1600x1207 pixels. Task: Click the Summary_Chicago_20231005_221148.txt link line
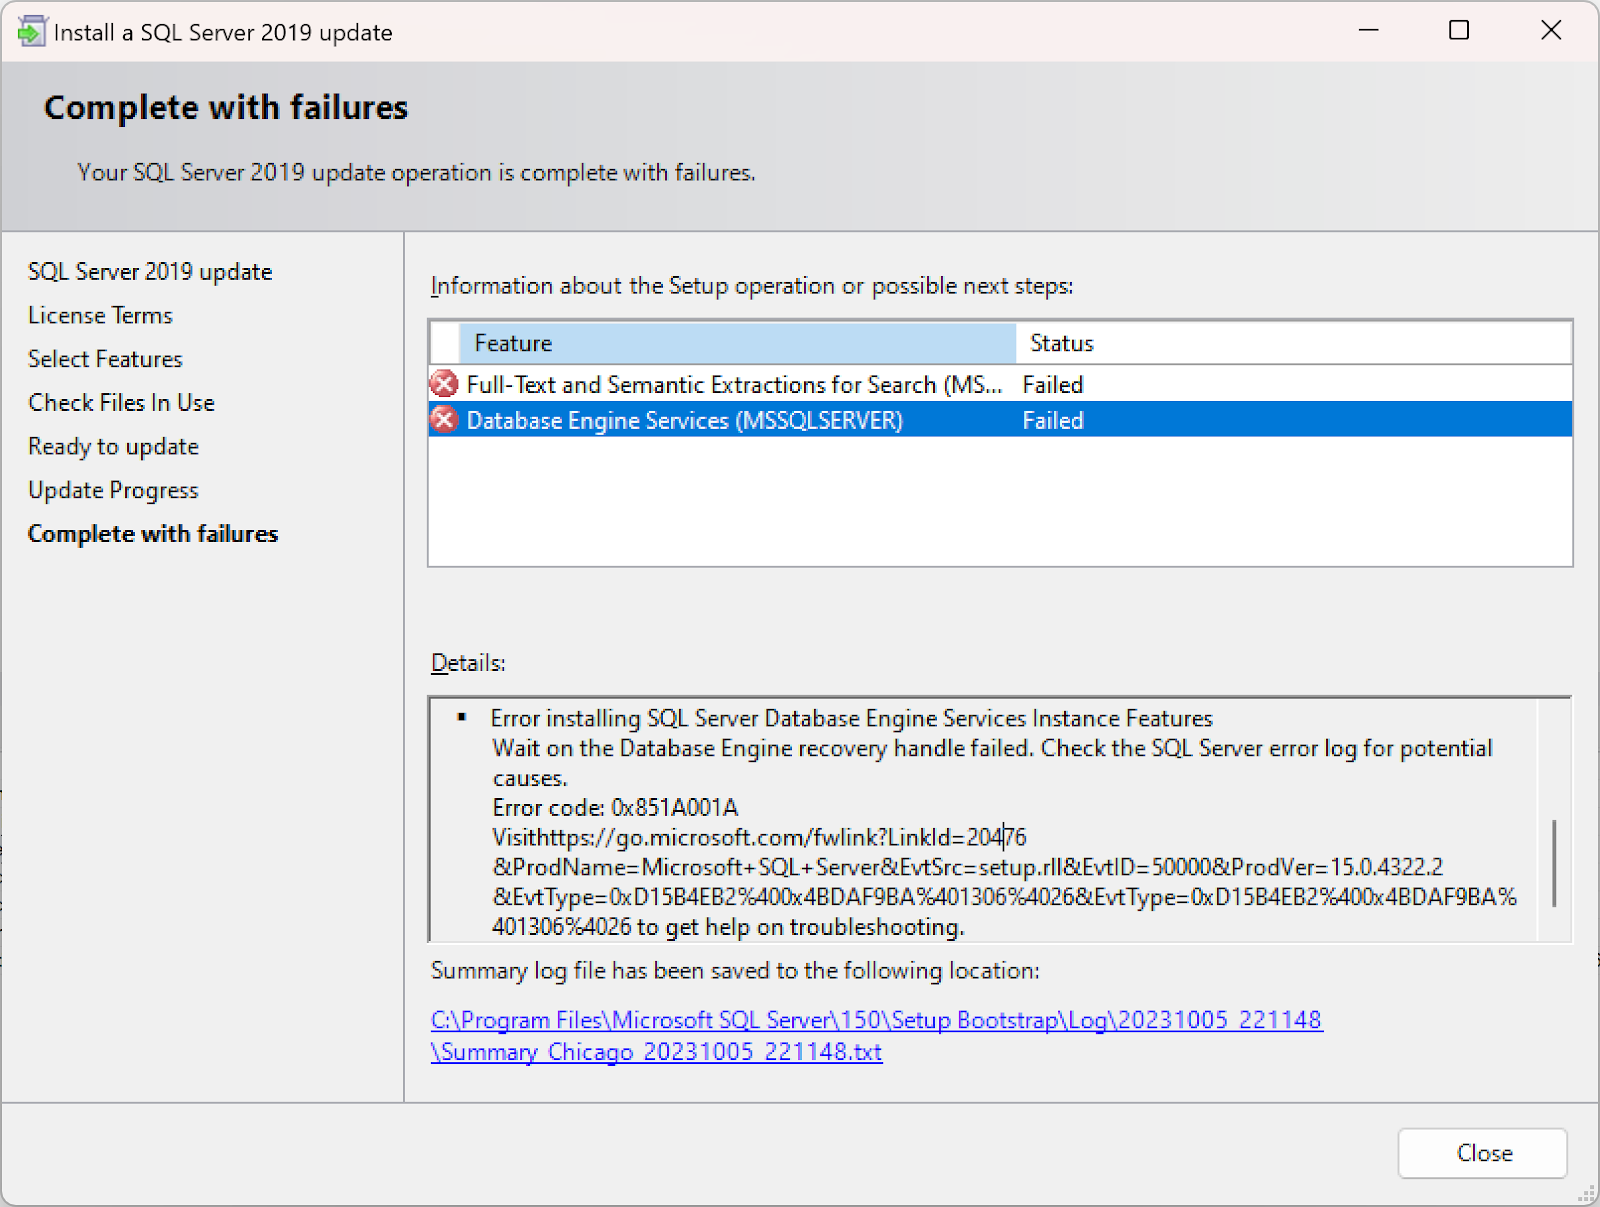click(657, 1052)
